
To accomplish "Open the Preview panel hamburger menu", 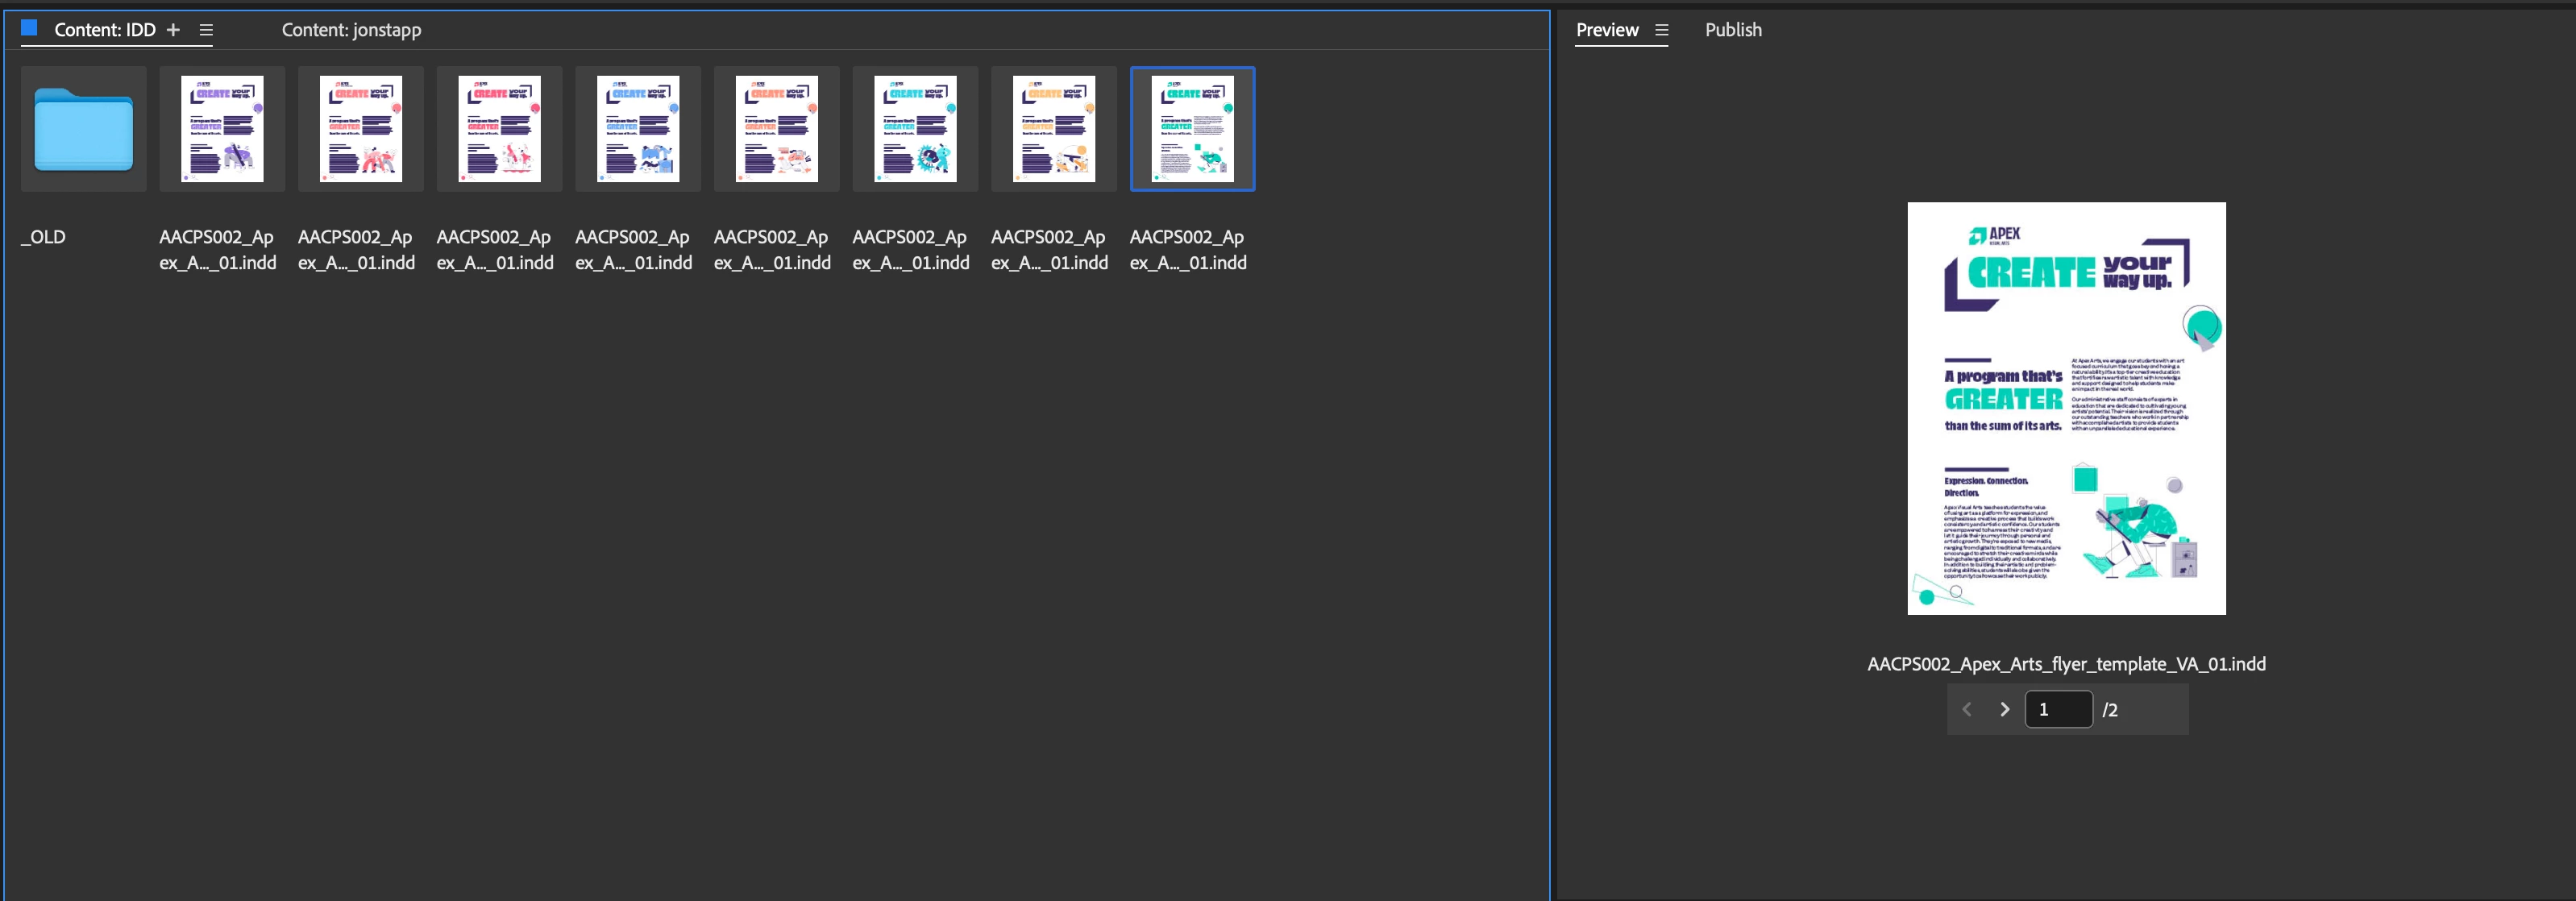I will 1661,30.
